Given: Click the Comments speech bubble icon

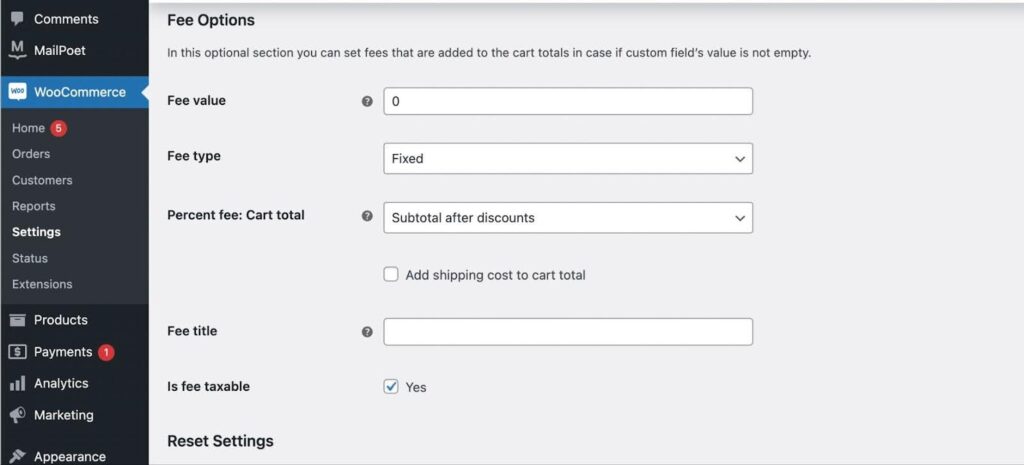Looking at the screenshot, I should click(x=18, y=19).
